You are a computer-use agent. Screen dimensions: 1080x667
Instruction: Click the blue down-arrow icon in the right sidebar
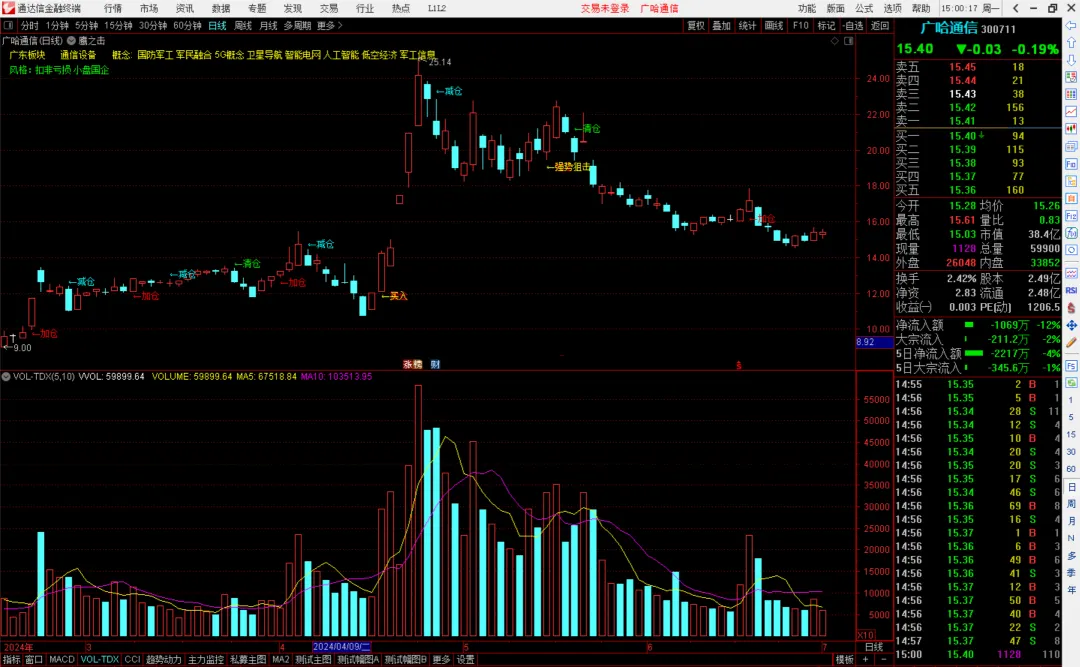pyautogui.click(x=1071, y=60)
